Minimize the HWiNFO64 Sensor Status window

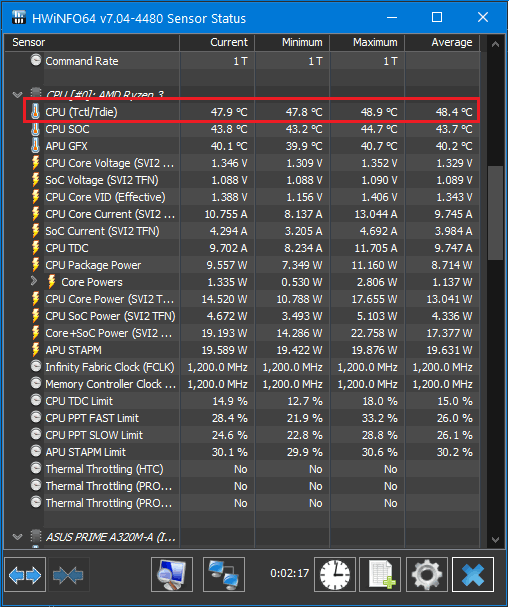392,17
